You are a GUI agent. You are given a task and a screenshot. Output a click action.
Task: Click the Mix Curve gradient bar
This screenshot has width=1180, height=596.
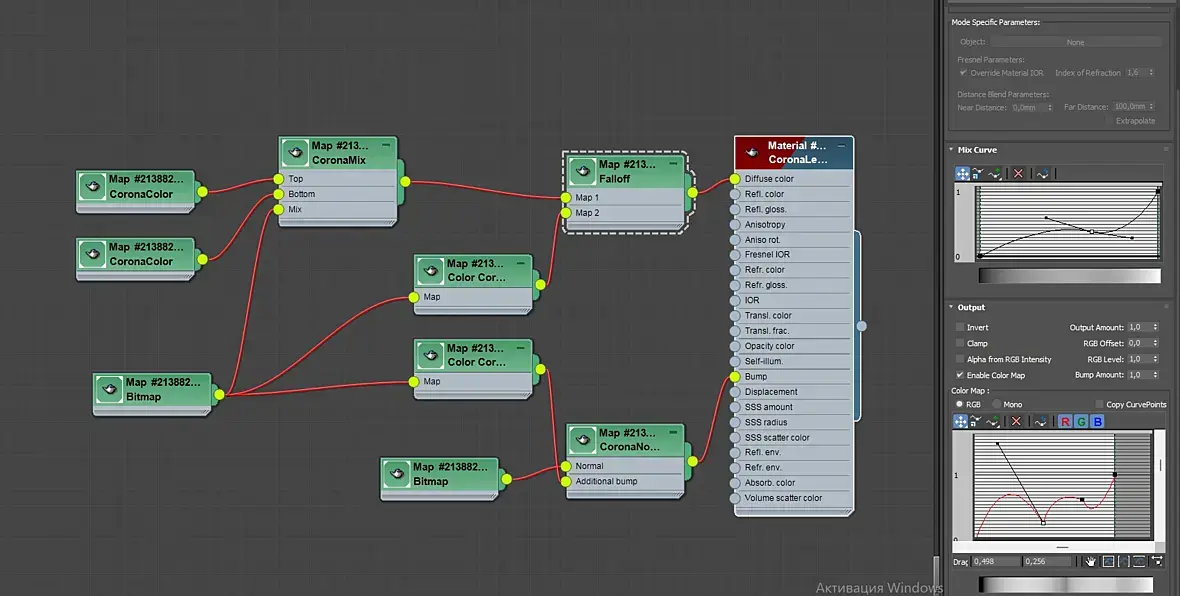(x=1069, y=276)
